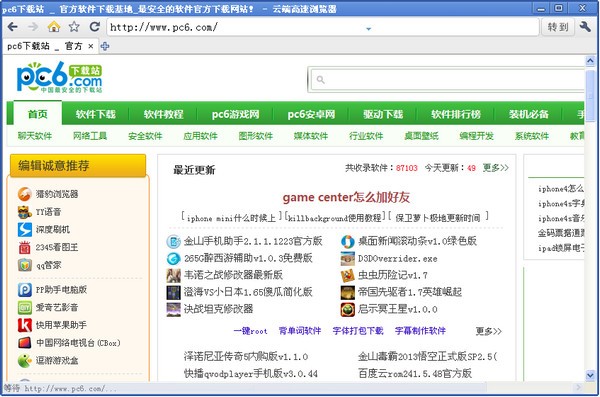This screenshot has height=397, width=600.
Task: Click the 深度刷机 icon
Action: [x=24, y=229]
